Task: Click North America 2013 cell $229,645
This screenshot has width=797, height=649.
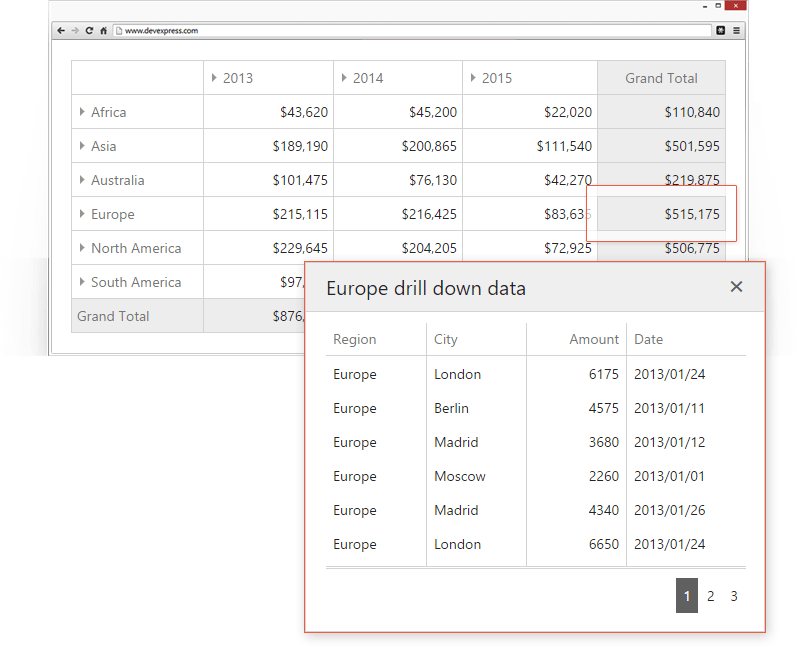Action: [268, 248]
